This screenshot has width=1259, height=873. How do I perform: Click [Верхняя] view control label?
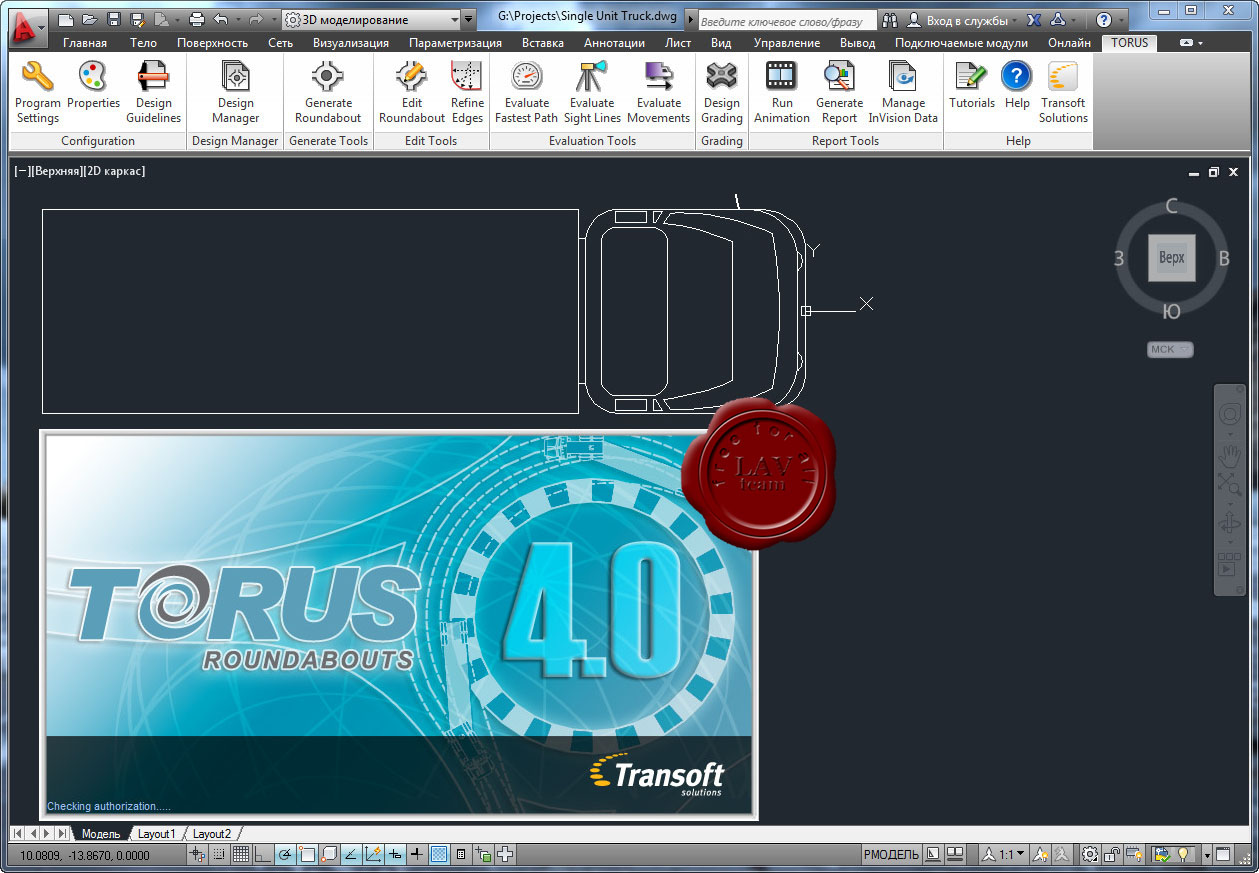pyautogui.click(x=56, y=171)
